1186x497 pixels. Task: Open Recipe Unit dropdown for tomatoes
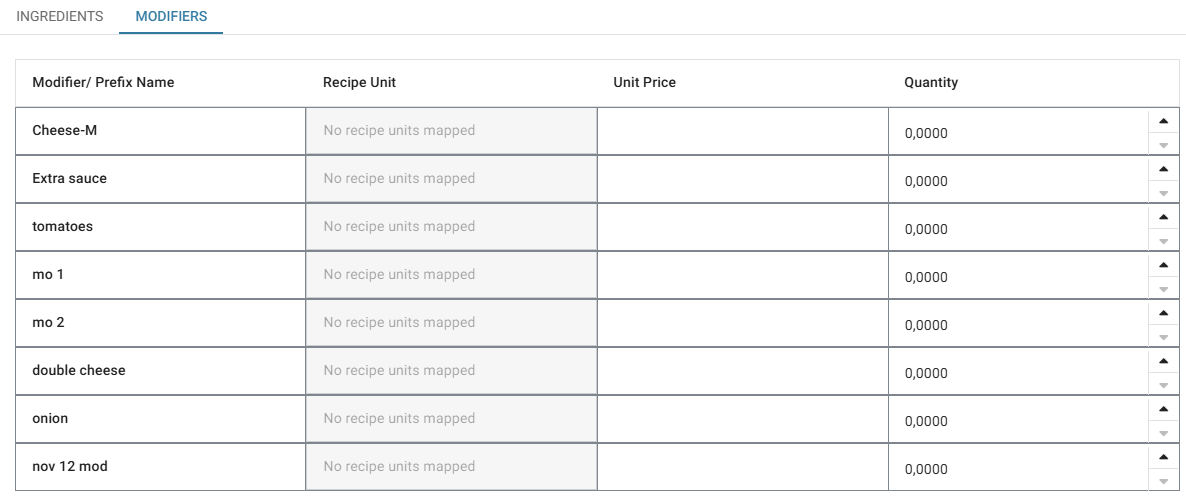[451, 227]
